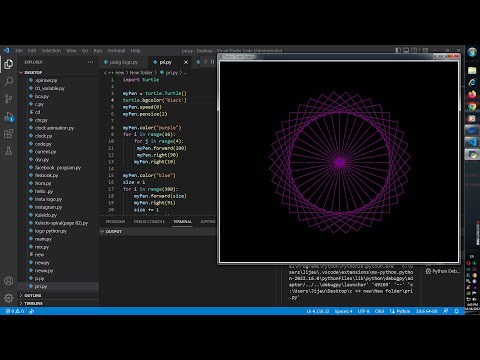This screenshot has height=360, width=480.
Task: Toggle panel layout icon in title bar
Action: 406,50
